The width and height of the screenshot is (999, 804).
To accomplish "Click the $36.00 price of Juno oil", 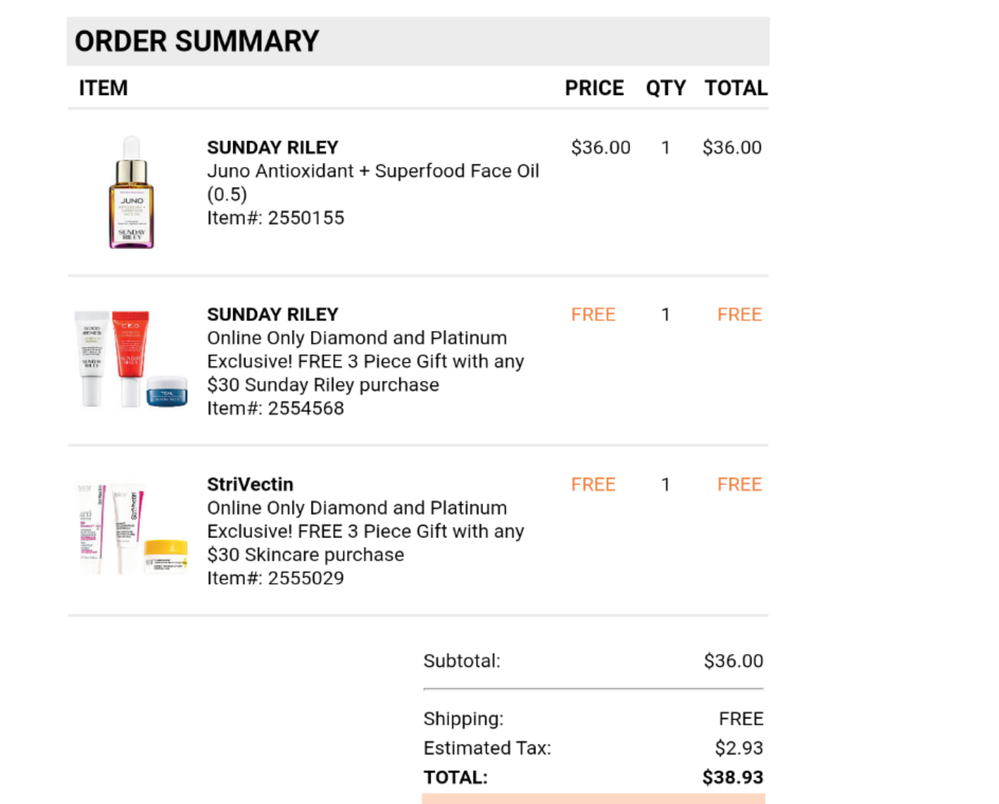I will (x=601, y=148).
